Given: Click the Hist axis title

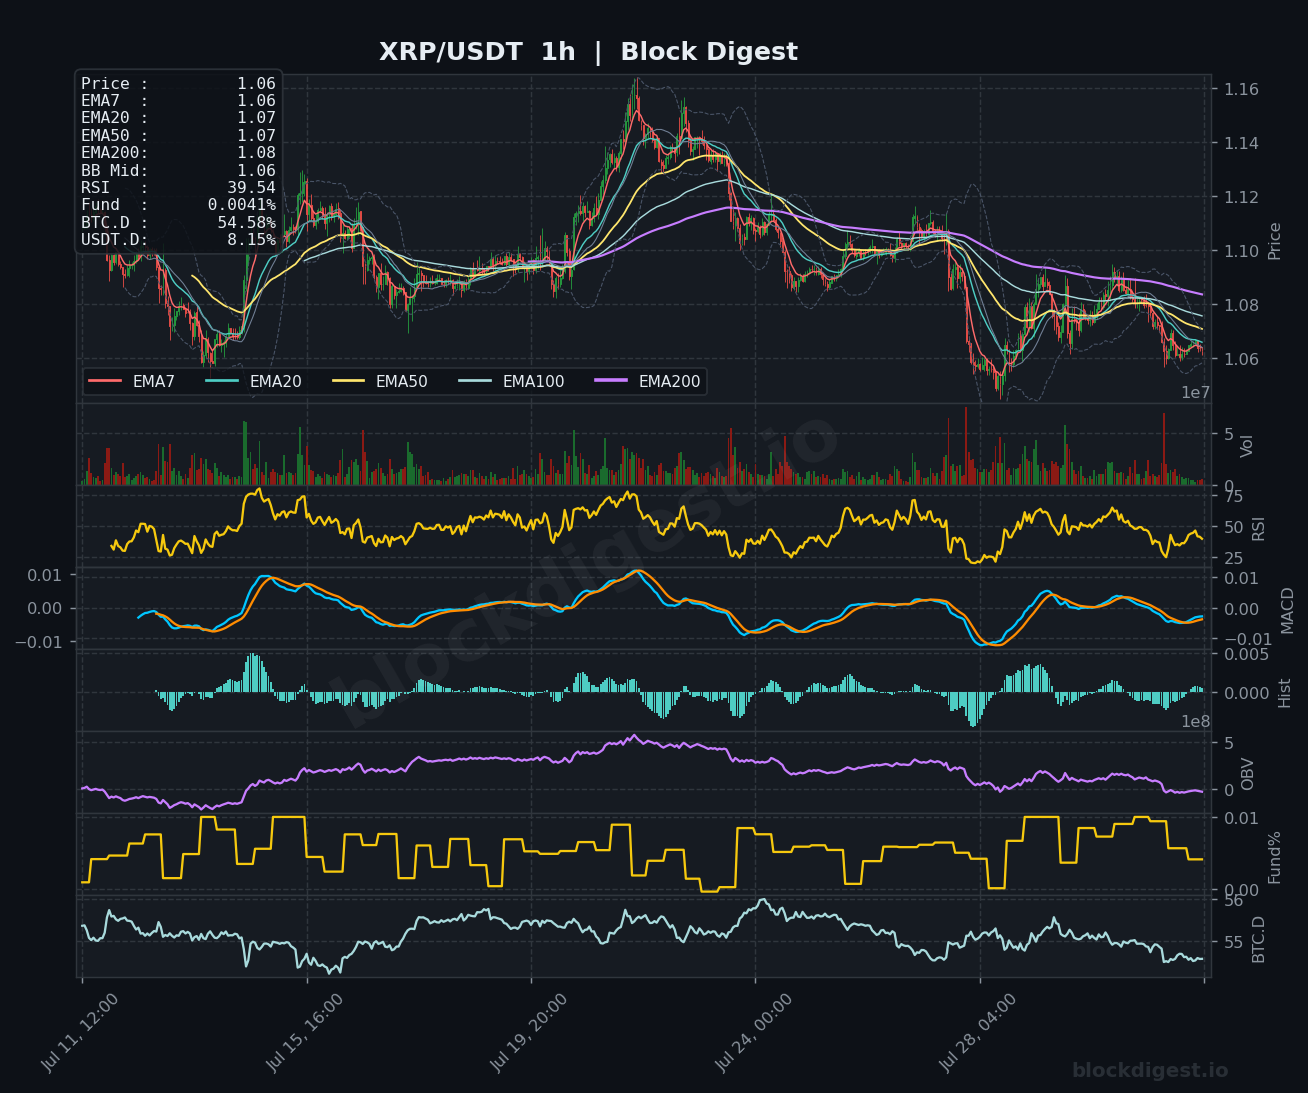Looking at the screenshot, I should click(1285, 692).
